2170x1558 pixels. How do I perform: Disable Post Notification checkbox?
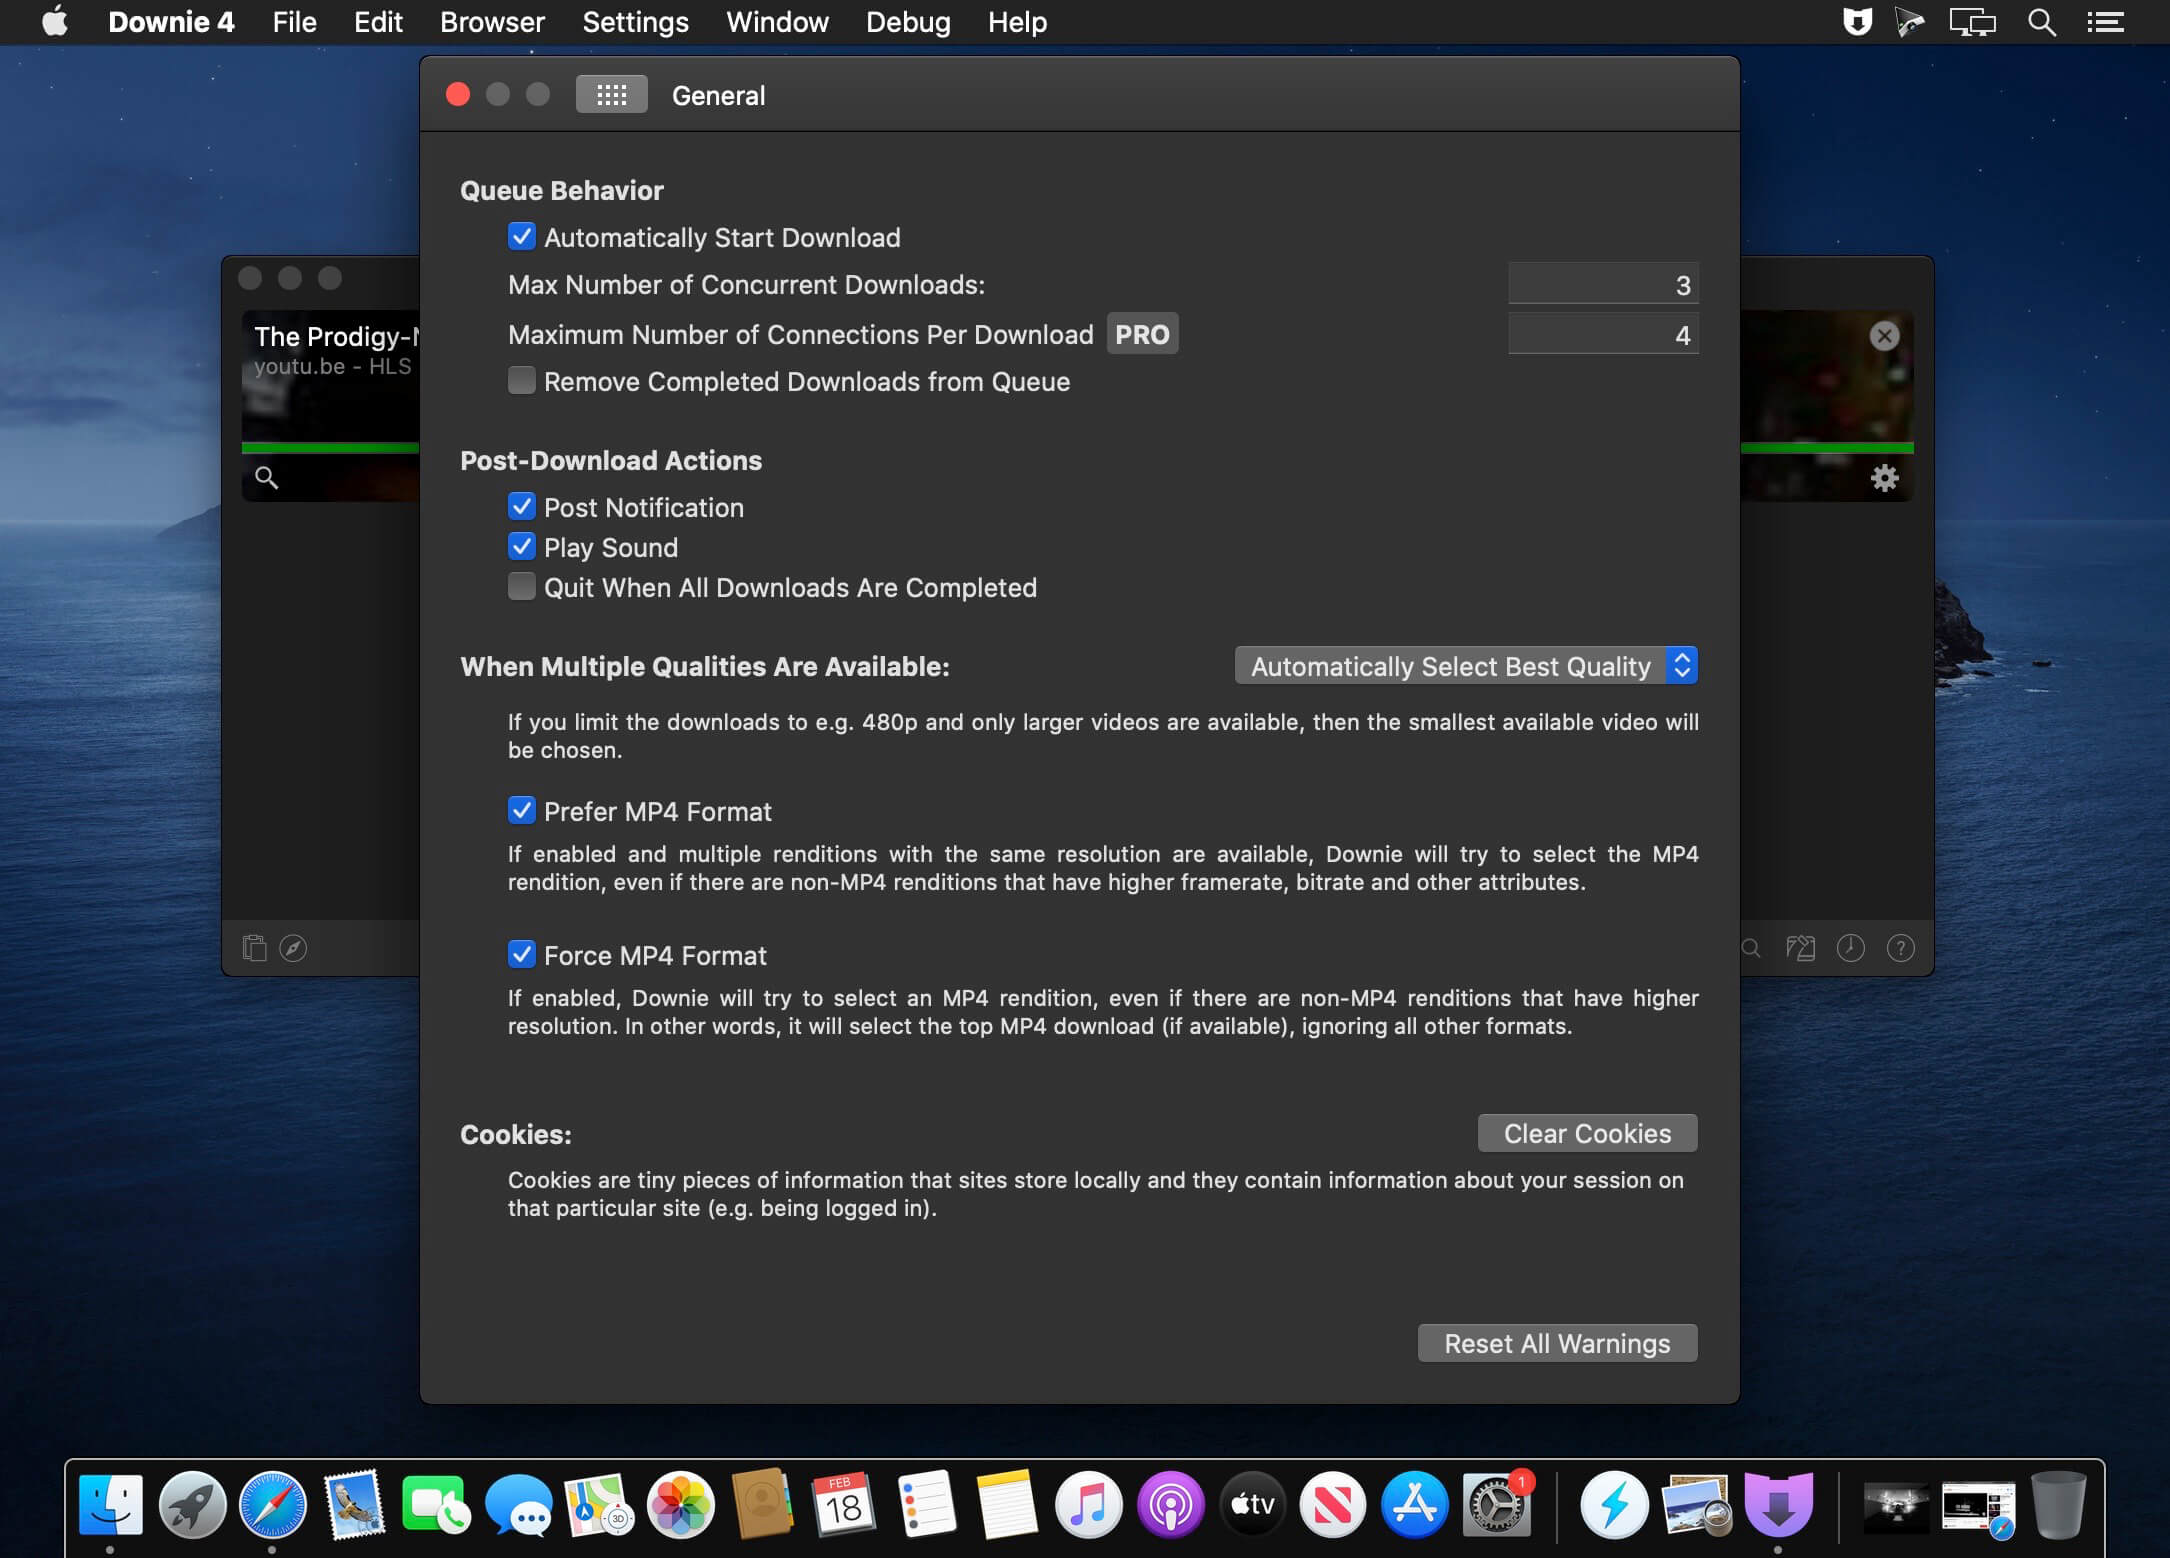tap(522, 507)
